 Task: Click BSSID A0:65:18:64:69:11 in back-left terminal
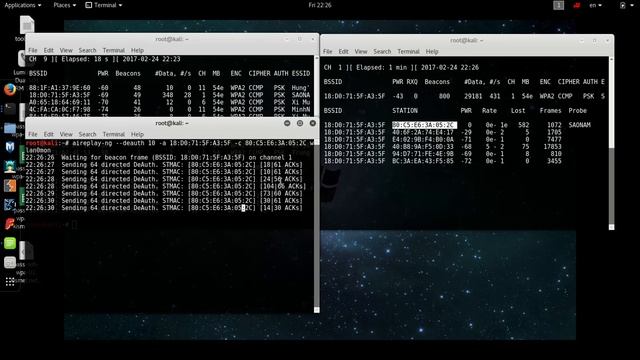click(x=60, y=102)
